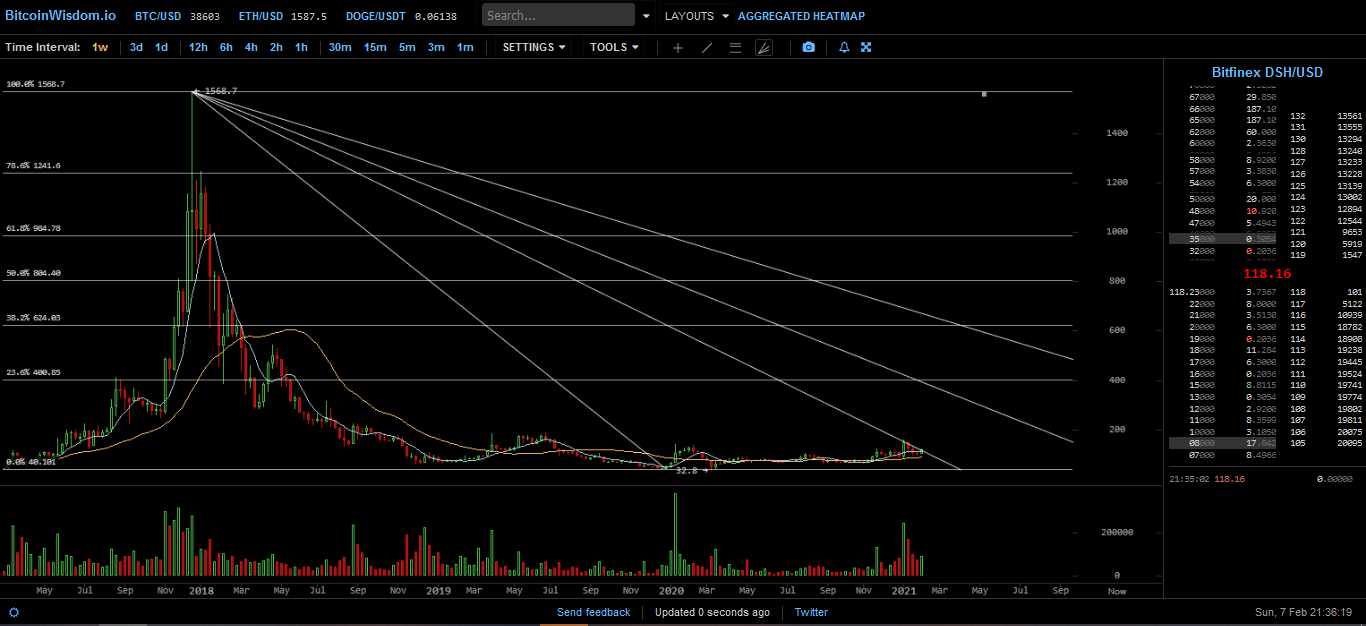The image size is (1366, 626).
Task: Select the 1m time interval
Action: [465, 47]
